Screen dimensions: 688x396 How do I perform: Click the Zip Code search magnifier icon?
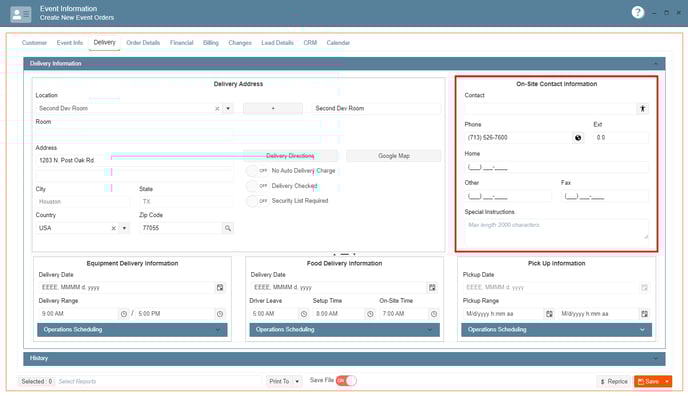228,228
